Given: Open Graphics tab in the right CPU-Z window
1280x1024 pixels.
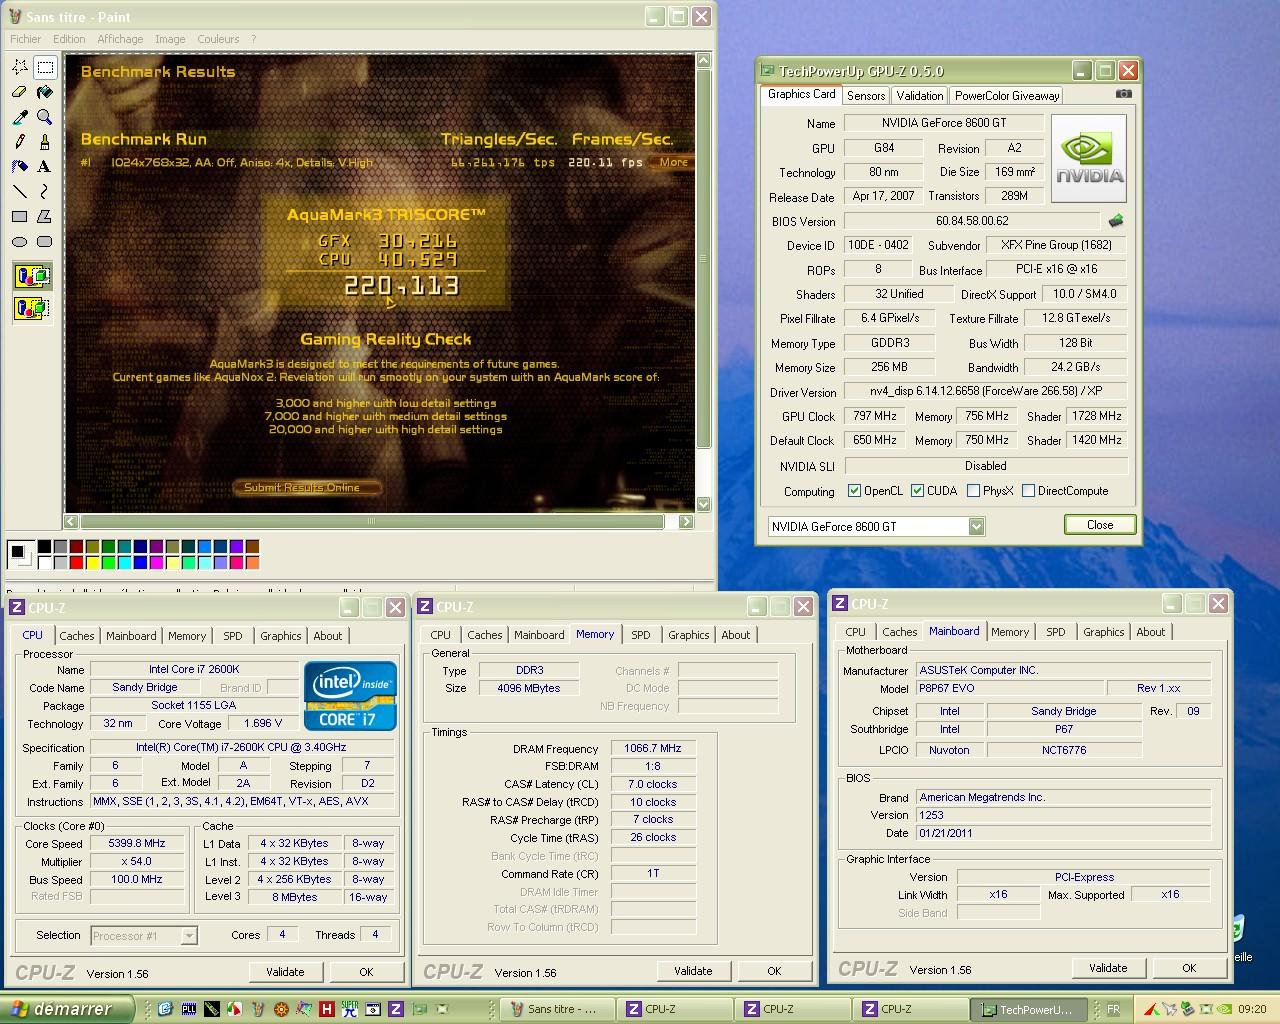Looking at the screenshot, I should pos(1104,632).
